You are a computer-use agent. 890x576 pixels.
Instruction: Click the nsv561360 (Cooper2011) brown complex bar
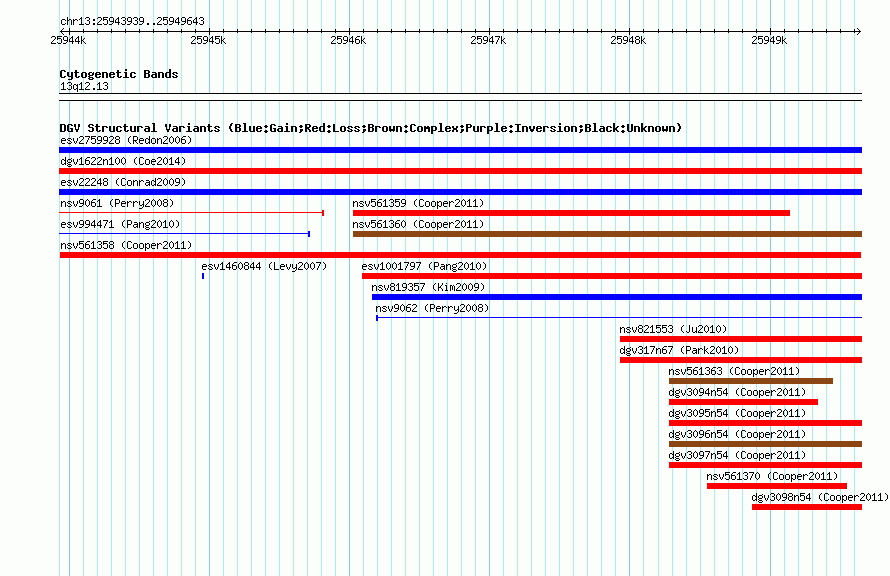(607, 234)
